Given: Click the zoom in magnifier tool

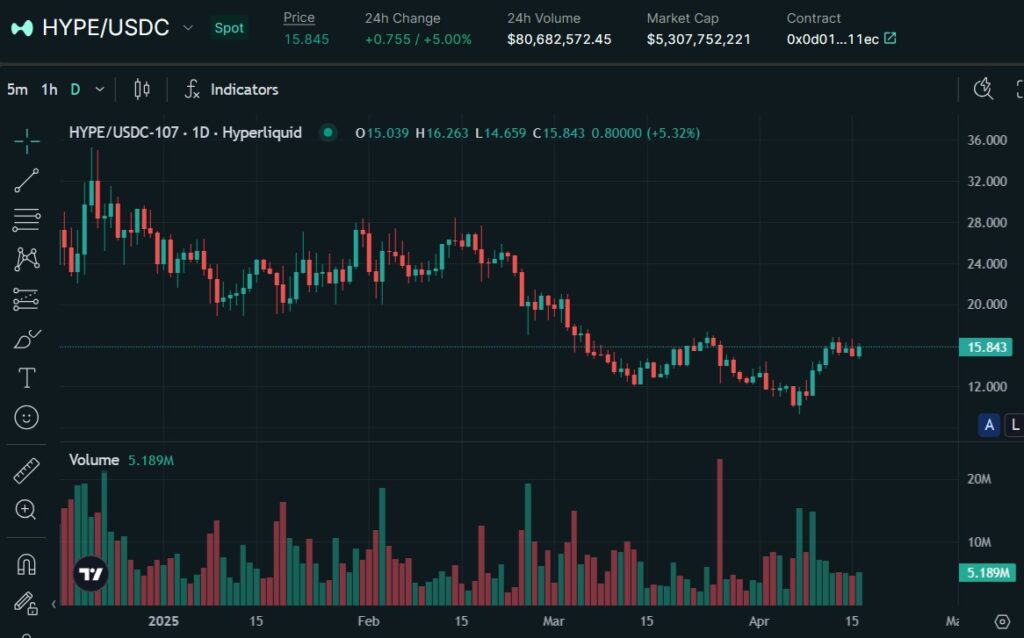Looking at the screenshot, I should [26, 510].
